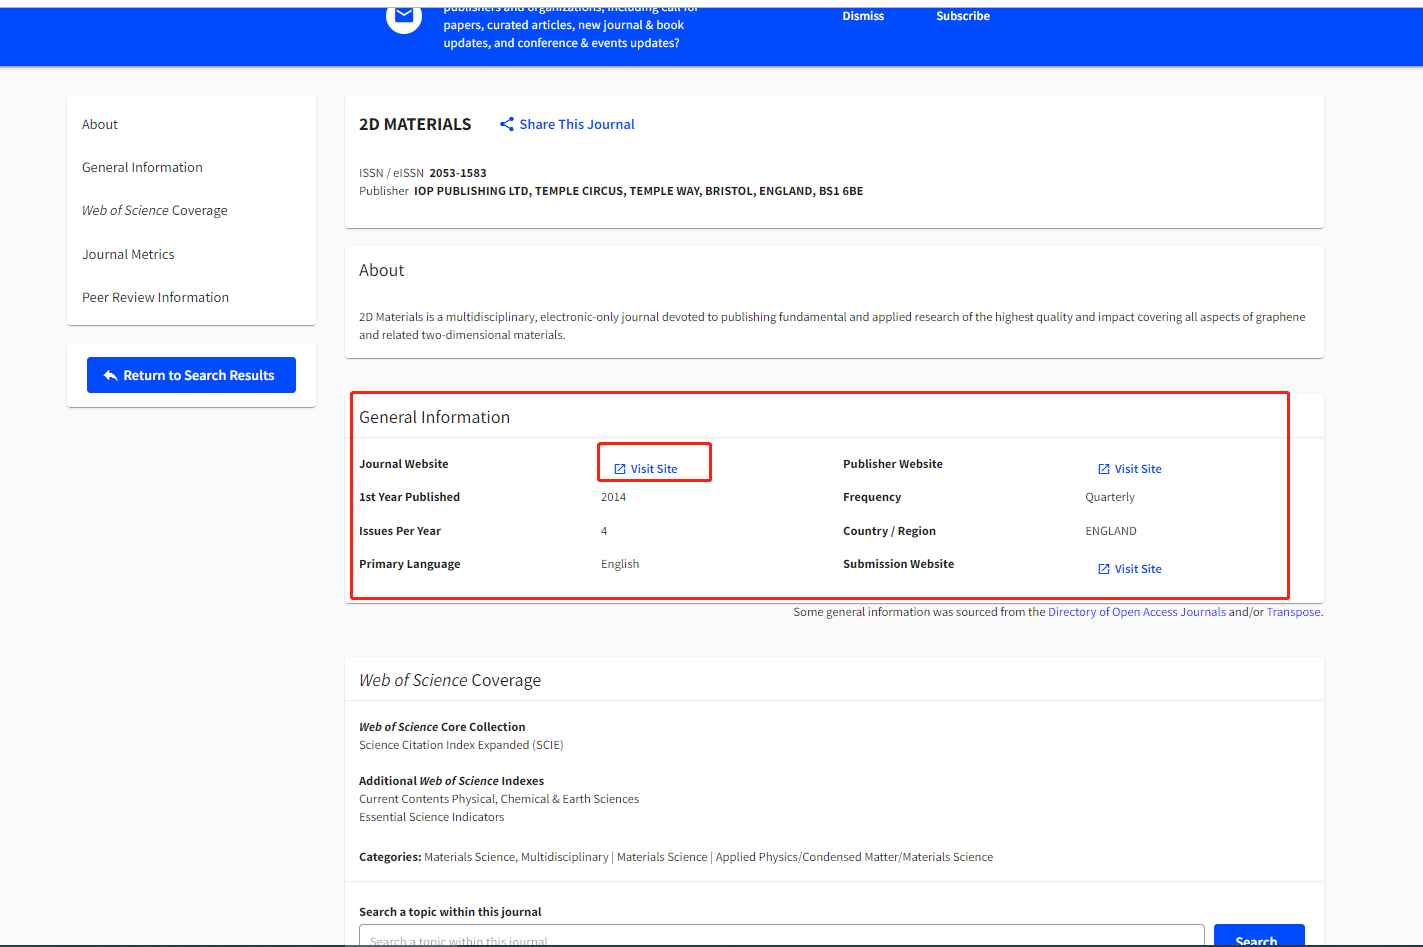Click the share icon beside journal title
The height and width of the screenshot is (947, 1423).
click(x=507, y=124)
